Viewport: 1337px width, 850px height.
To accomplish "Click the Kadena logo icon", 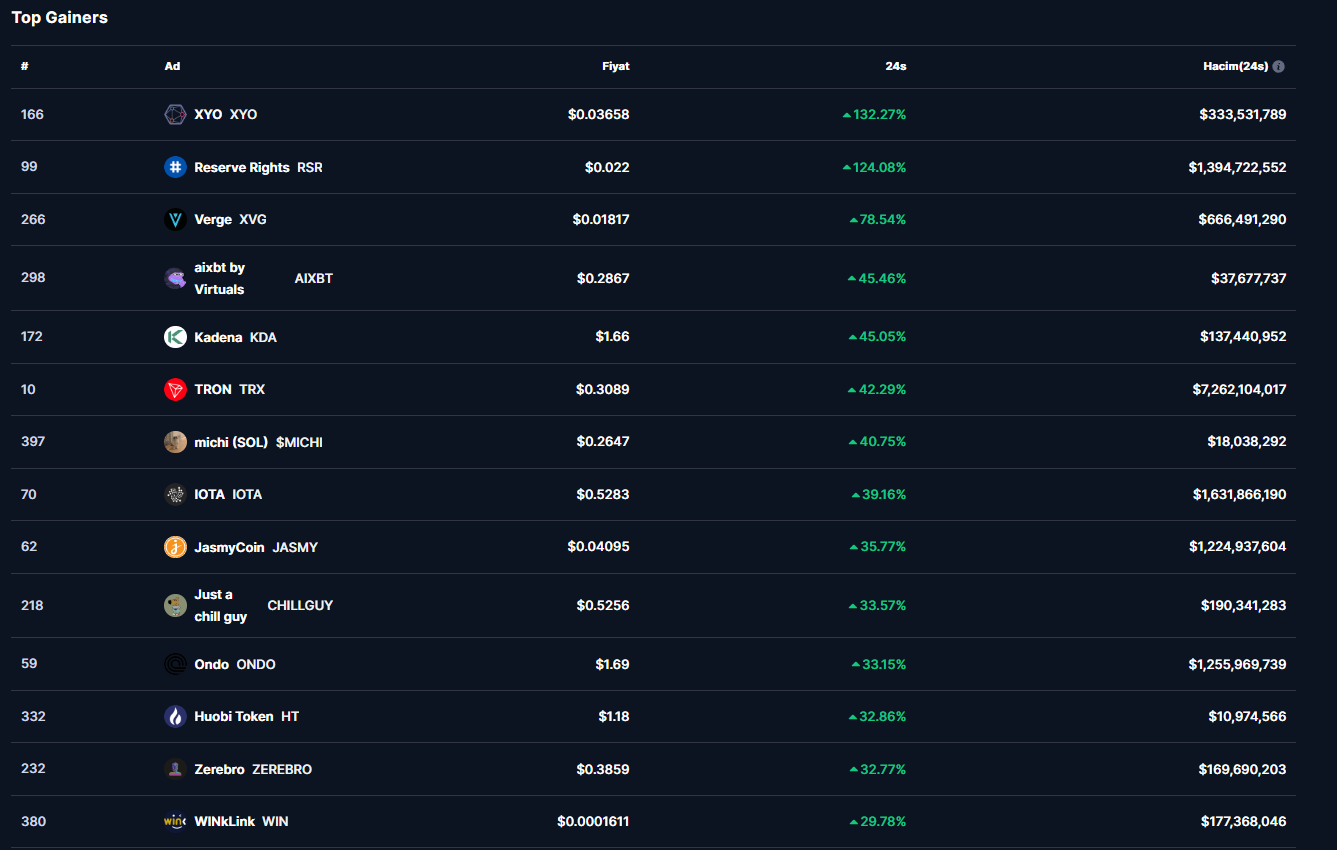I will point(175,337).
